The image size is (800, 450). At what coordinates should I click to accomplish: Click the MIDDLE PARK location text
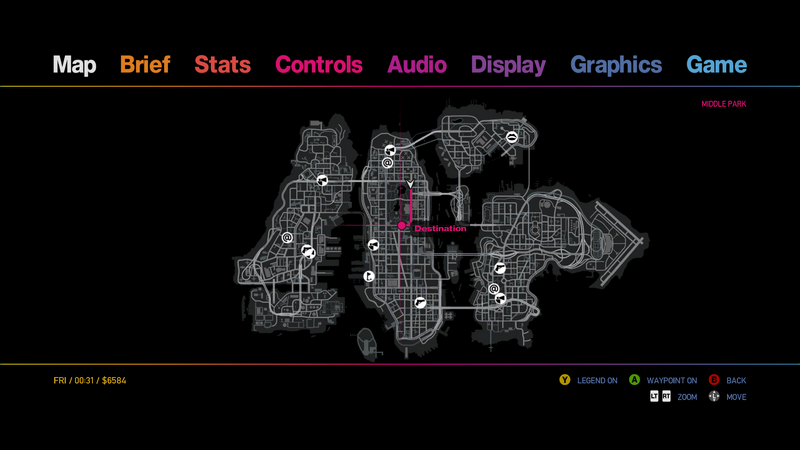point(723,104)
